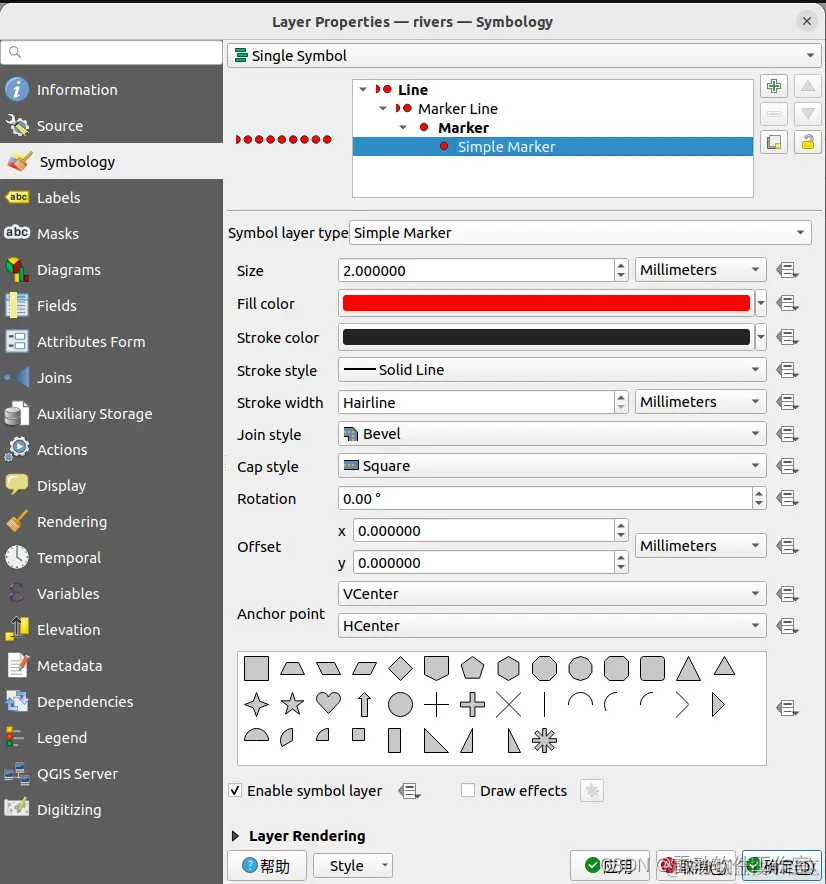Open the QGIS Server tab

click(112, 774)
